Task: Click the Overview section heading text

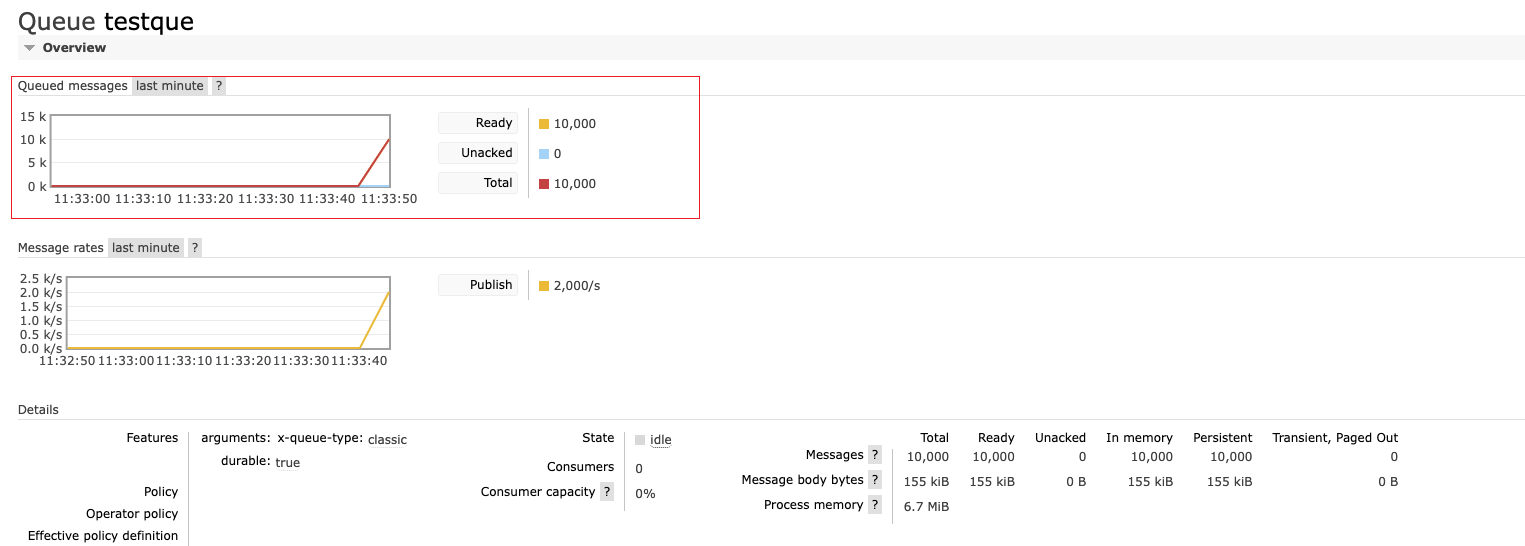Action: 74,48
